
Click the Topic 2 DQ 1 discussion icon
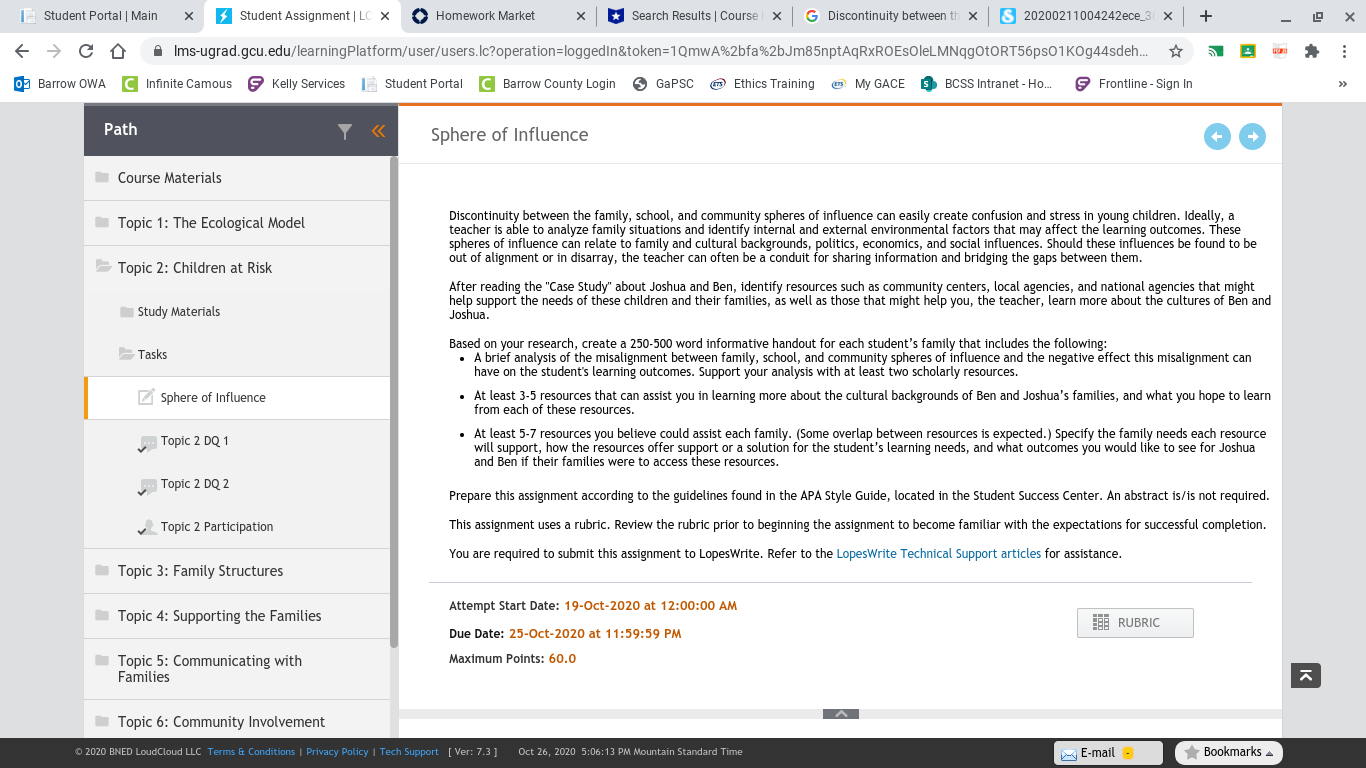148,442
